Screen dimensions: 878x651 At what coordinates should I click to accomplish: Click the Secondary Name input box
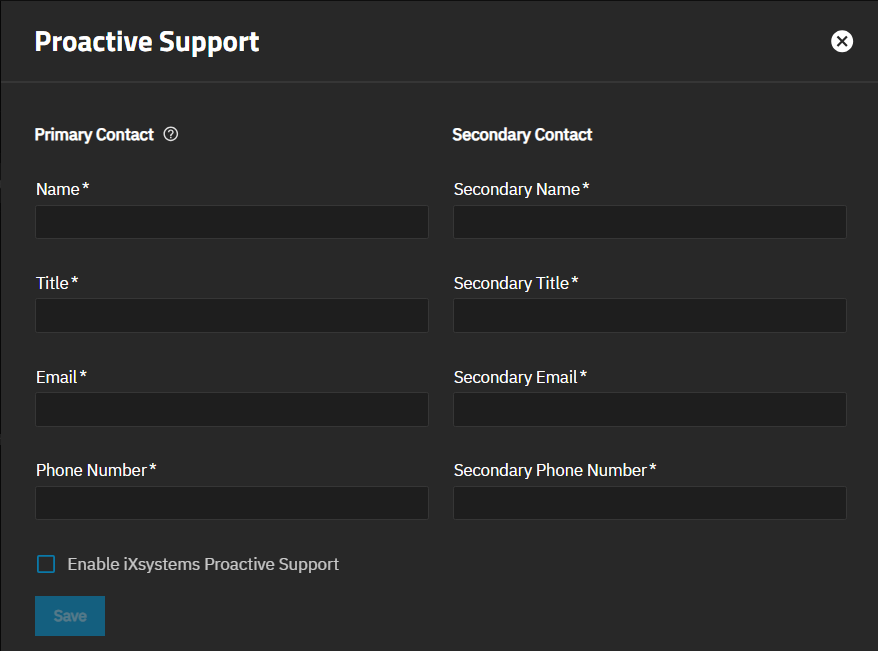coord(649,222)
